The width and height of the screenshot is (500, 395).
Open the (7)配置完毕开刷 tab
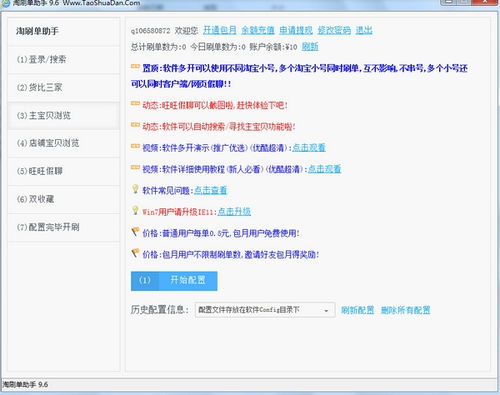pos(64,227)
